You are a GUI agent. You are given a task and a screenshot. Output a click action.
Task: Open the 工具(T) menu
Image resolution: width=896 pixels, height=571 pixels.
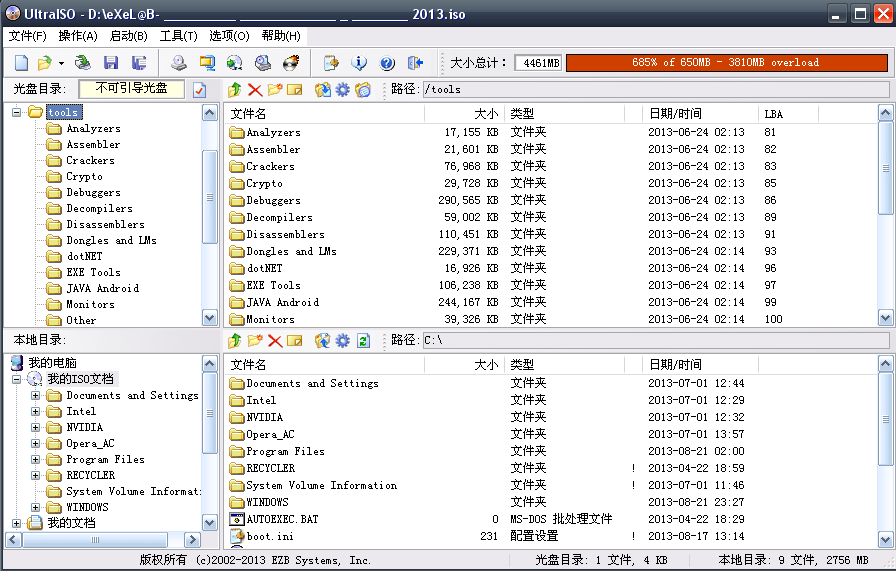178,36
